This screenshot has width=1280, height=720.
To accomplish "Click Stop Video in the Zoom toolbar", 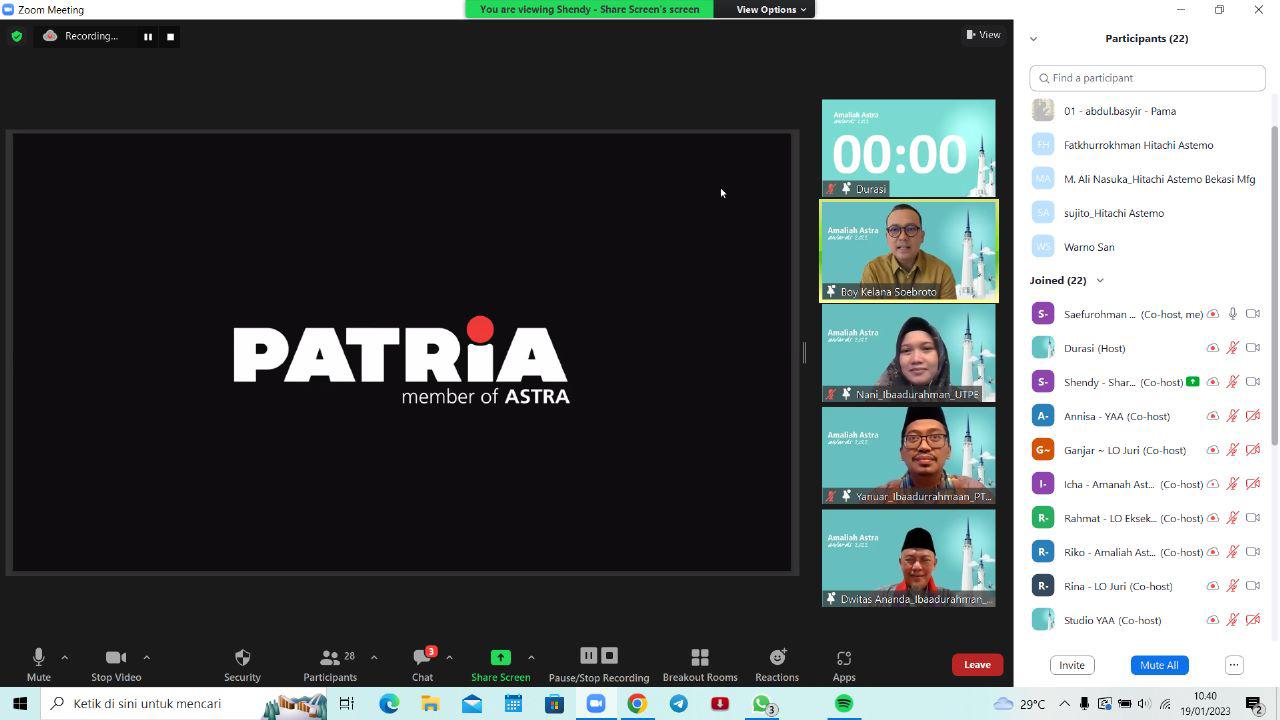I will point(115,657).
